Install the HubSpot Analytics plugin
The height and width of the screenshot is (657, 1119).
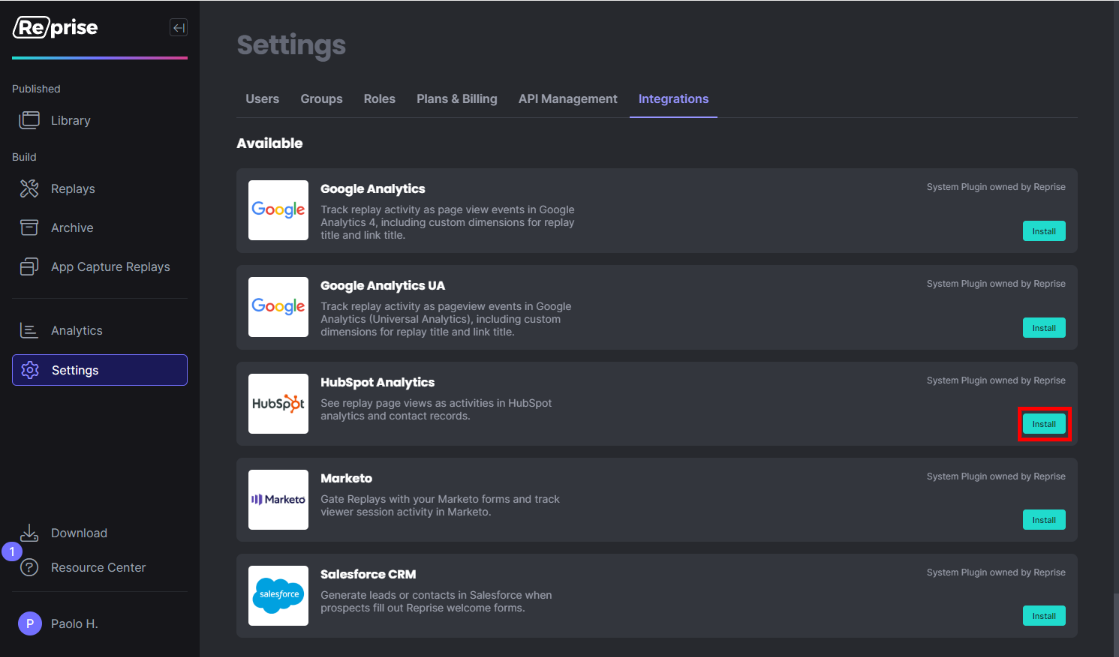tap(1044, 424)
